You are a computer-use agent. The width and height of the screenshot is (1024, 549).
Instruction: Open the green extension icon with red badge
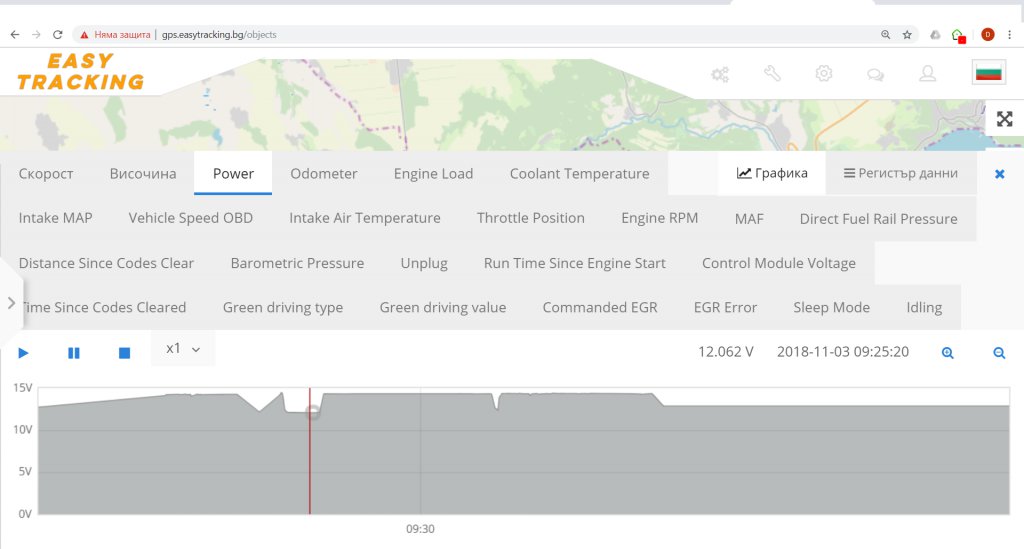coord(958,35)
